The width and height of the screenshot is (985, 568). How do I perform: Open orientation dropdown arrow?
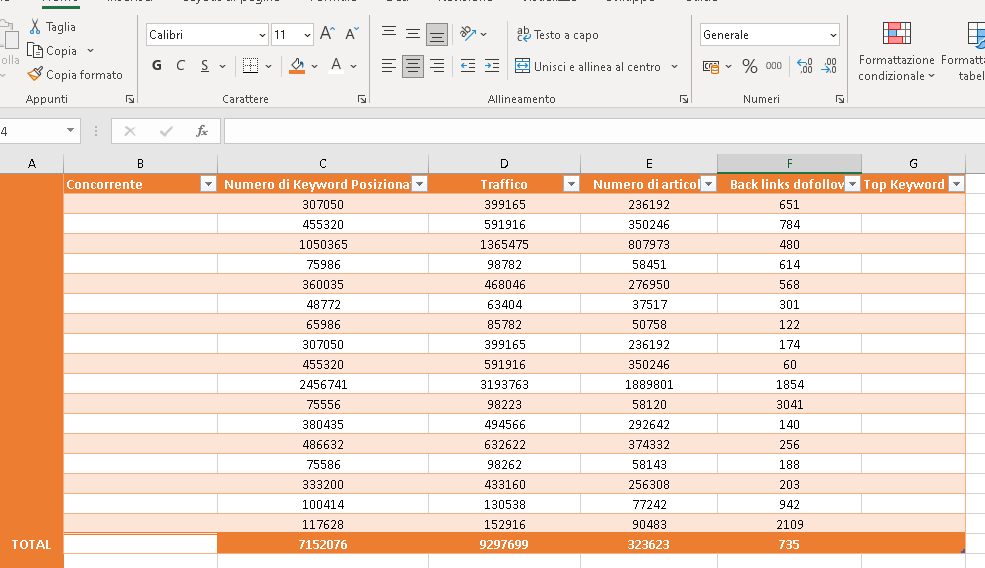484,34
